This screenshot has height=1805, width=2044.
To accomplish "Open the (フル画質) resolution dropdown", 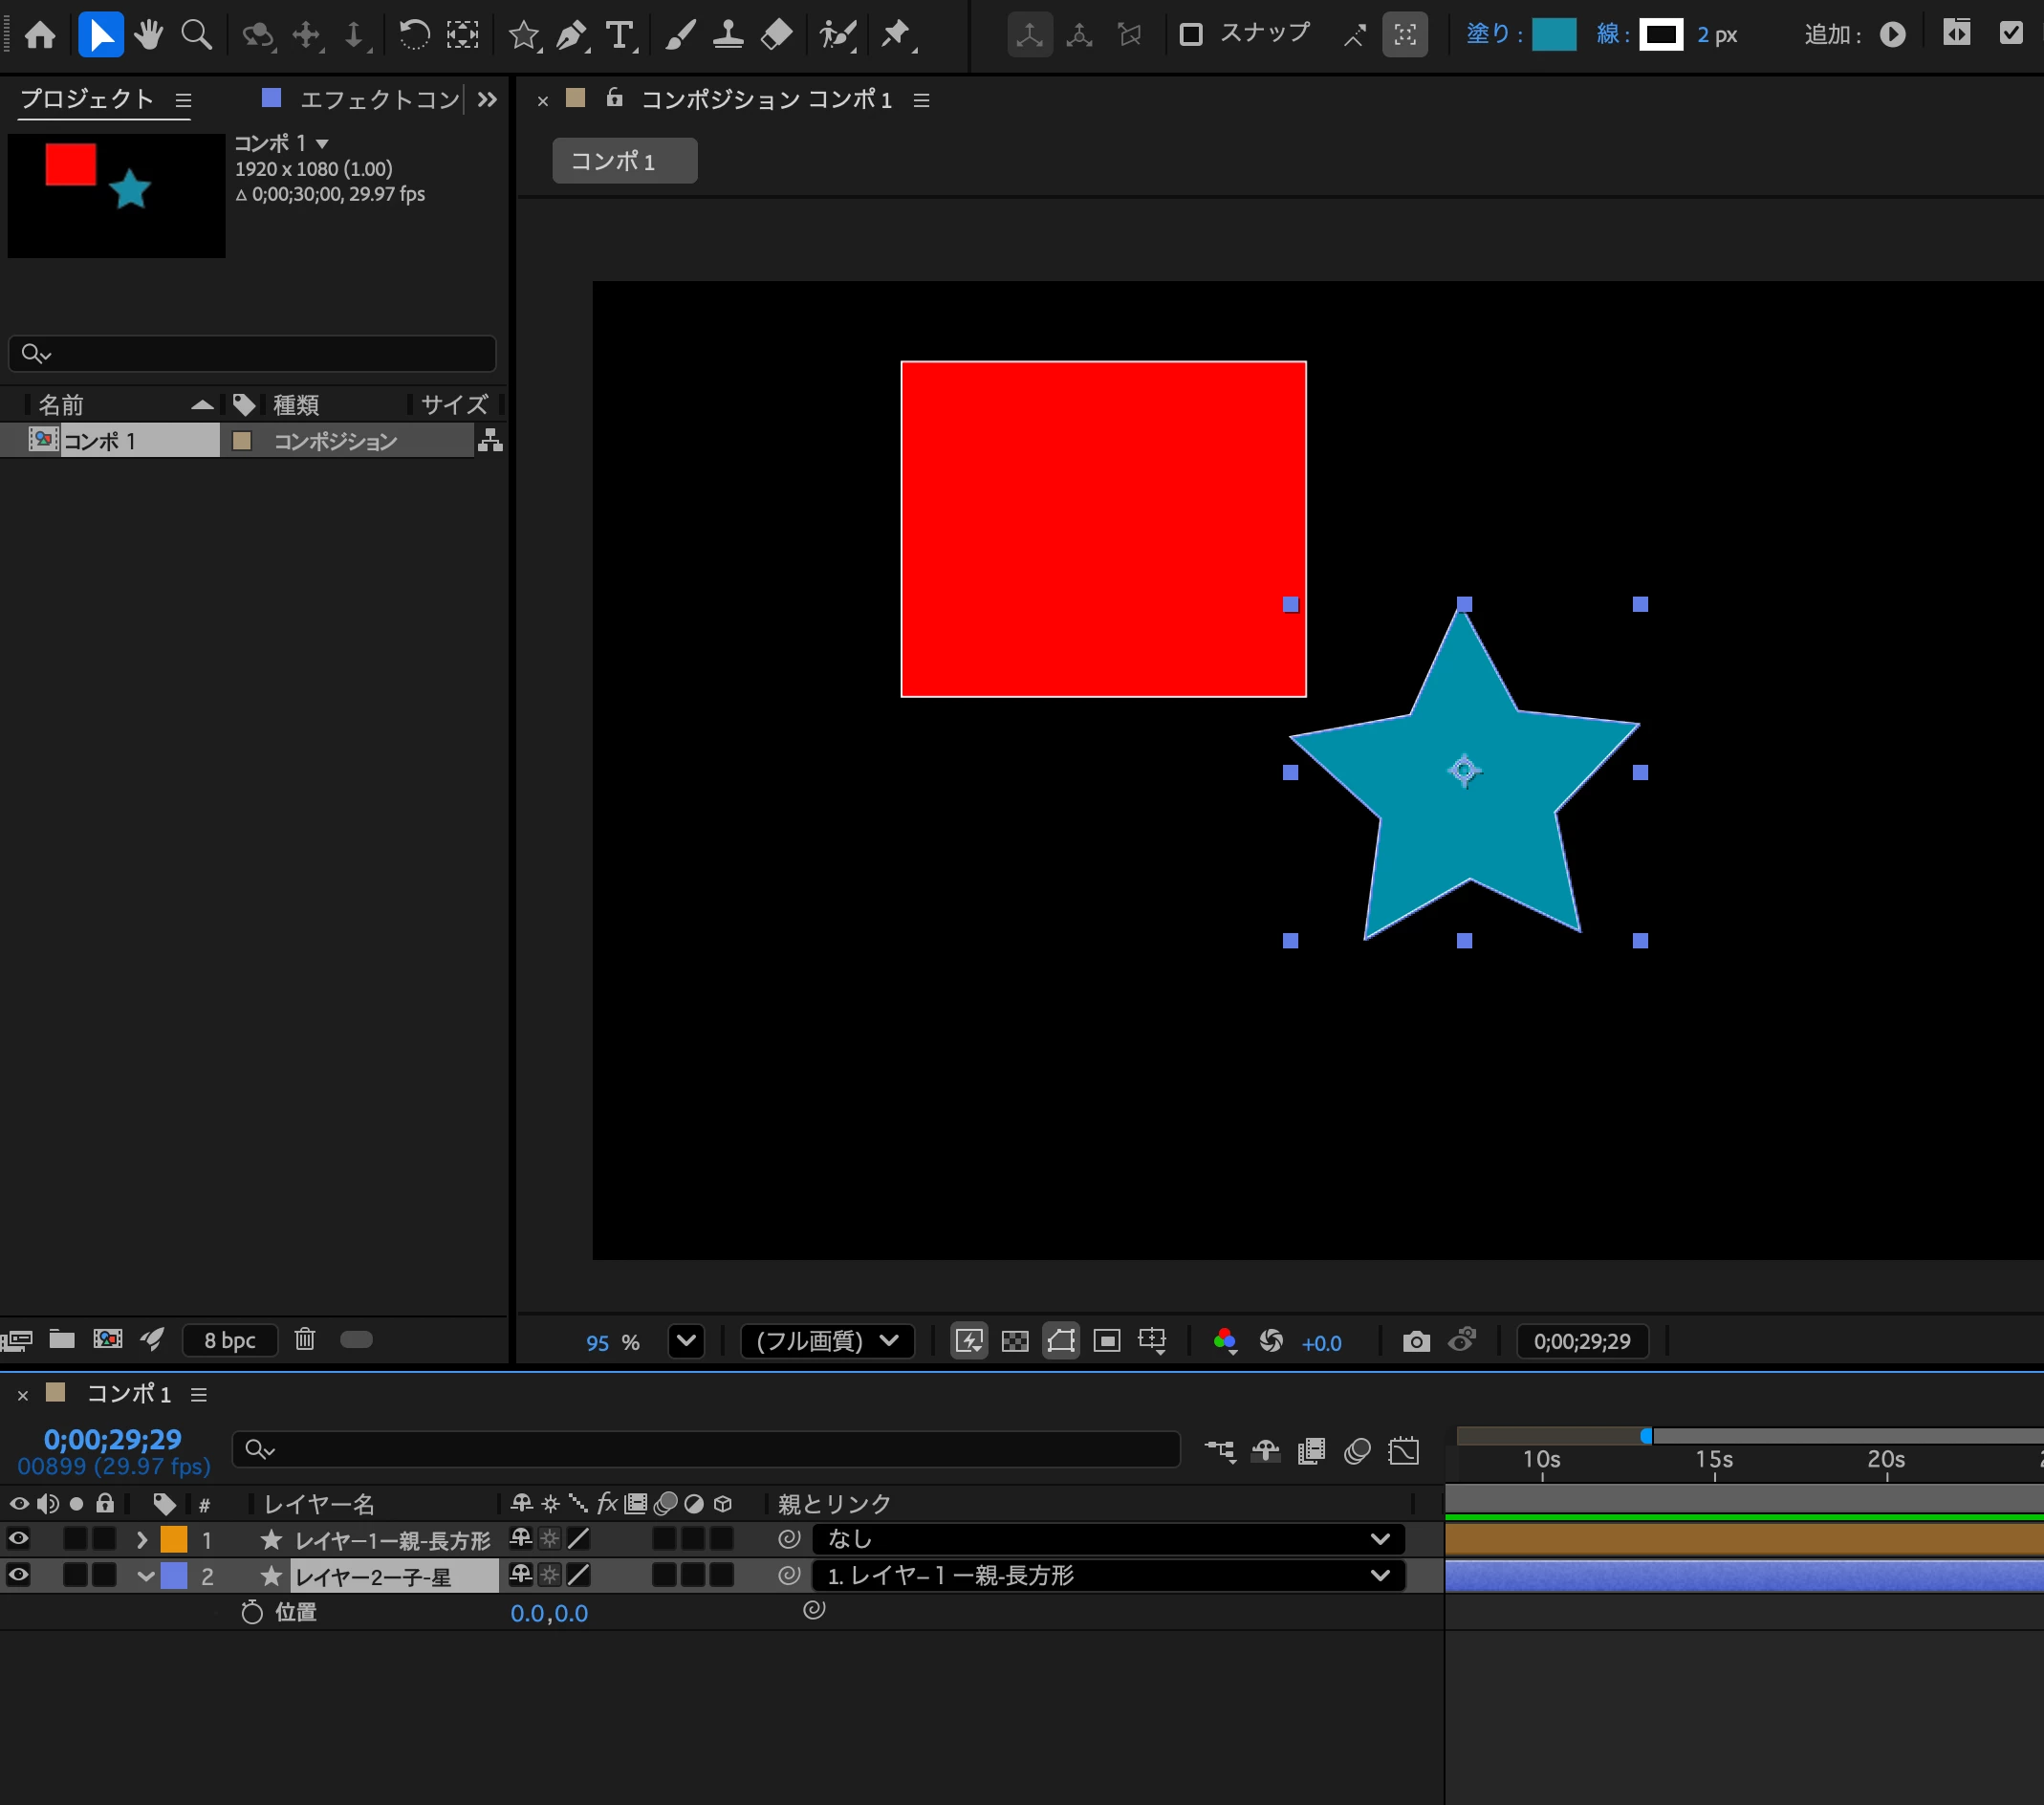I will [x=827, y=1341].
